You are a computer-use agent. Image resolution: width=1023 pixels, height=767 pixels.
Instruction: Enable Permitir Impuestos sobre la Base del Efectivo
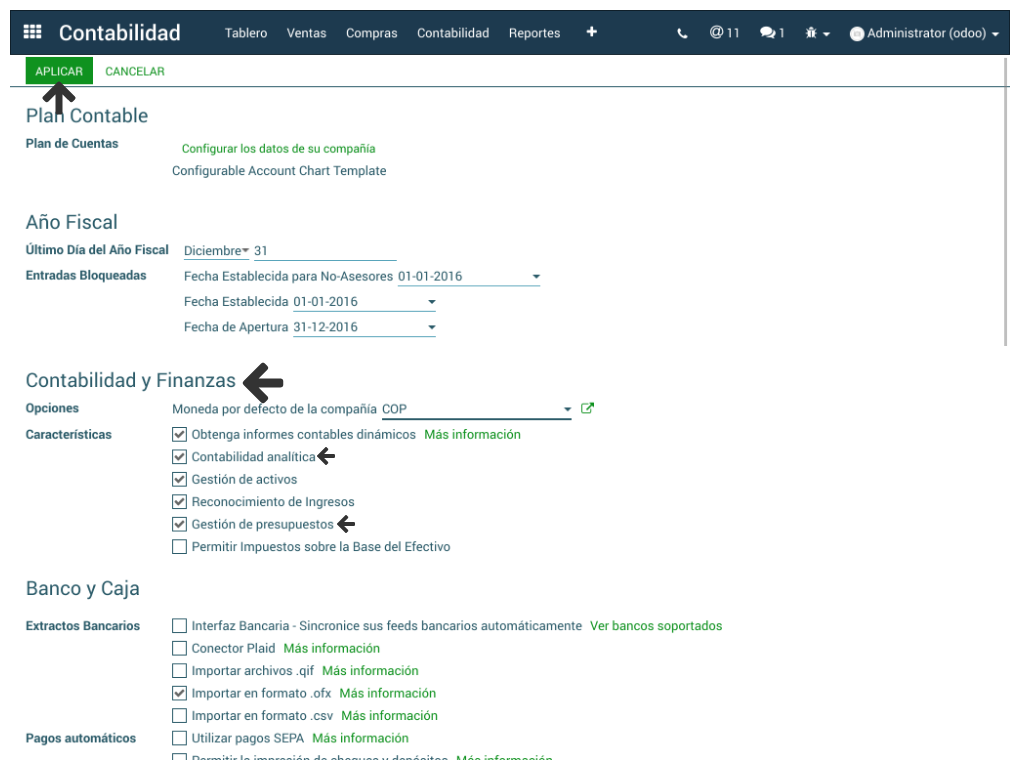[180, 547]
